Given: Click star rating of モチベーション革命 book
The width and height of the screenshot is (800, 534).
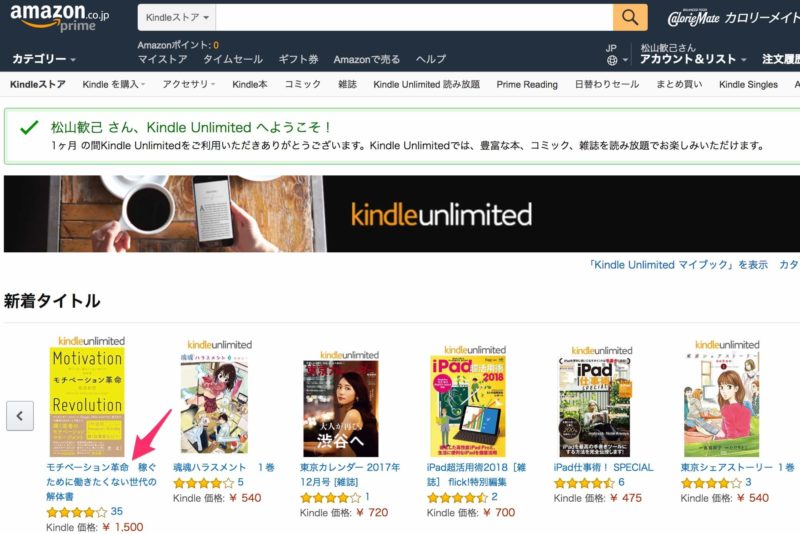Looking at the screenshot, I should click(x=77, y=512).
